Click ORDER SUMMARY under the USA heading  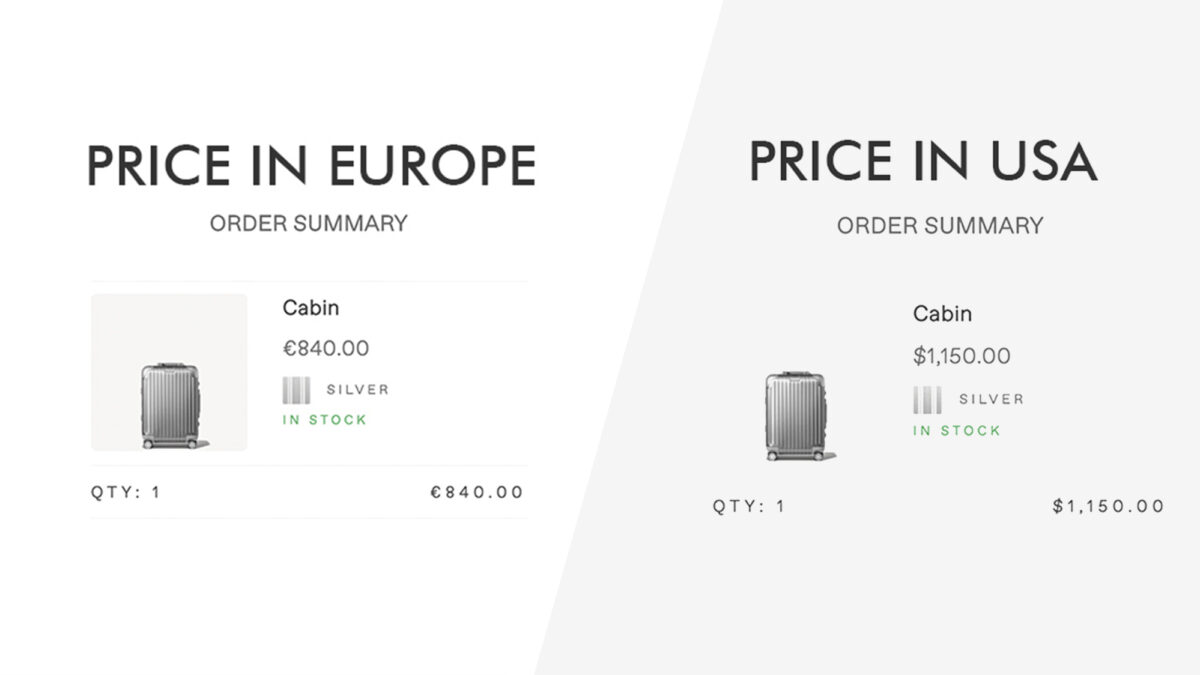click(940, 226)
